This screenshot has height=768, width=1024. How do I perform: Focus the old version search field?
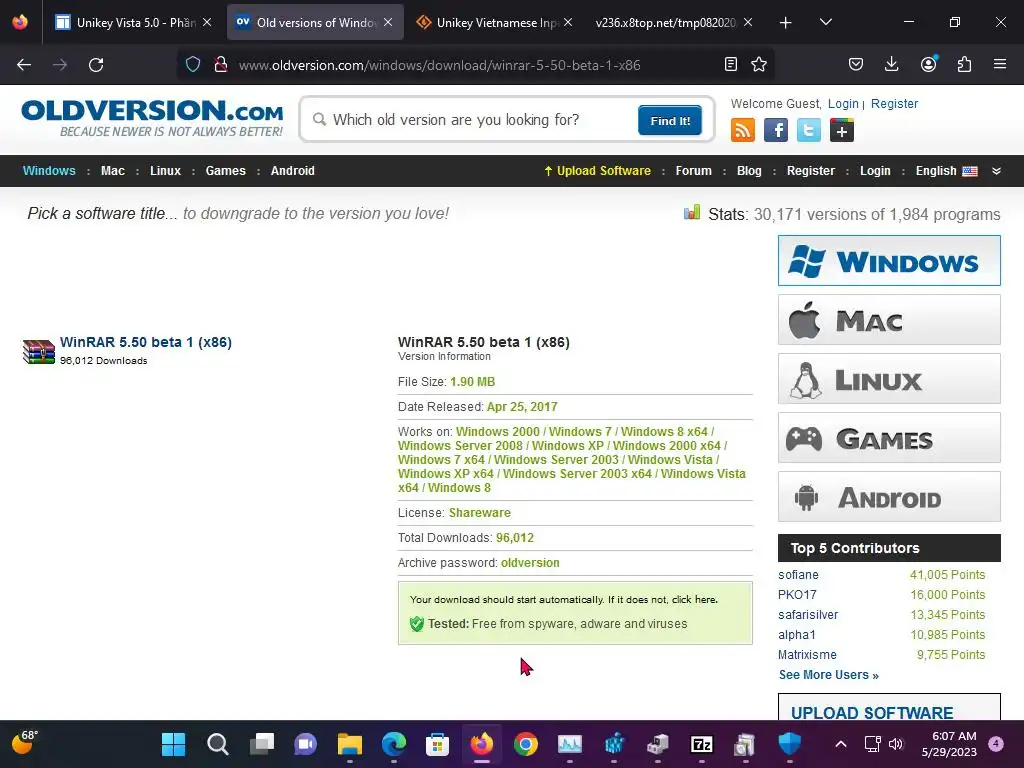pos(473,120)
